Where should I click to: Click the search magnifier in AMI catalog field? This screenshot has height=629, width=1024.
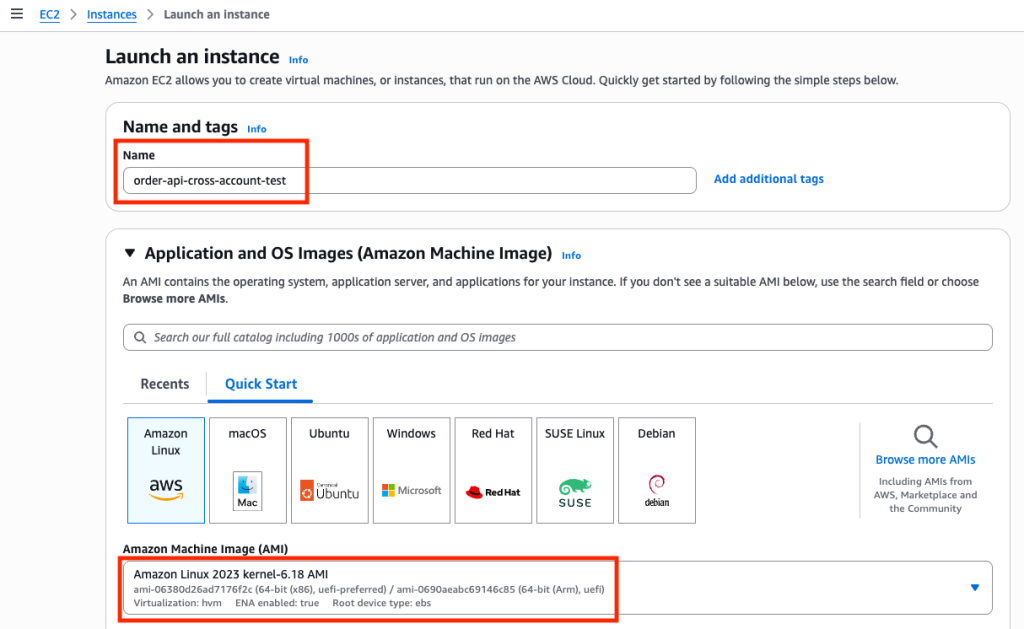point(140,337)
